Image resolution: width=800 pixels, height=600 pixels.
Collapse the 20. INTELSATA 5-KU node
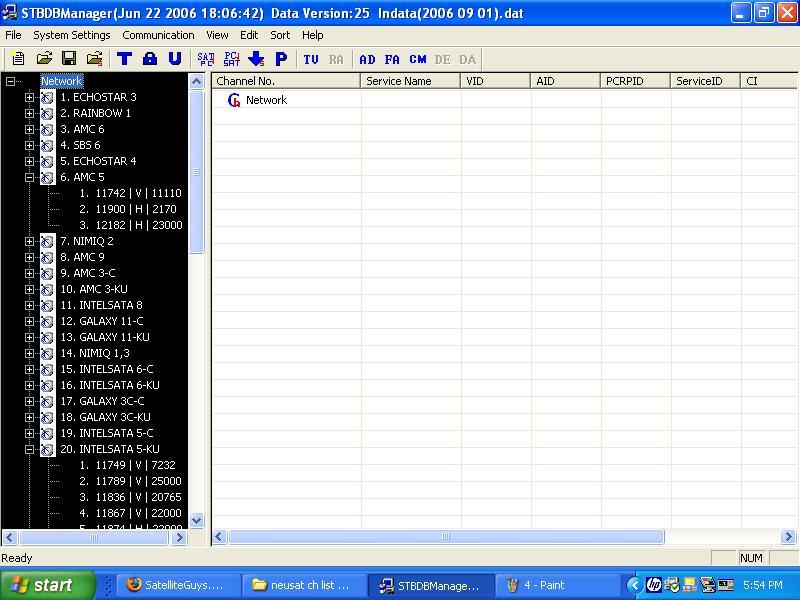coord(30,449)
